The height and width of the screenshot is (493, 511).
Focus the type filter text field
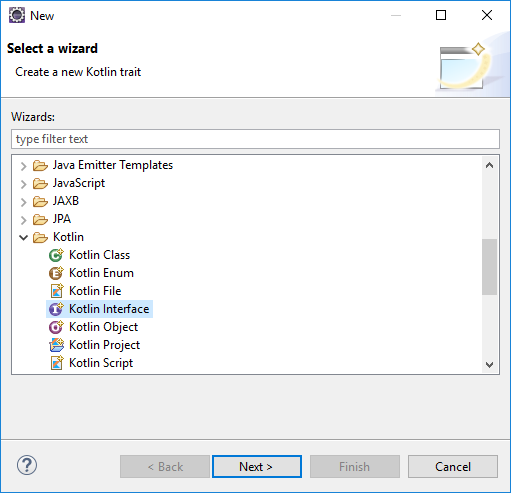pyautogui.click(x=255, y=139)
